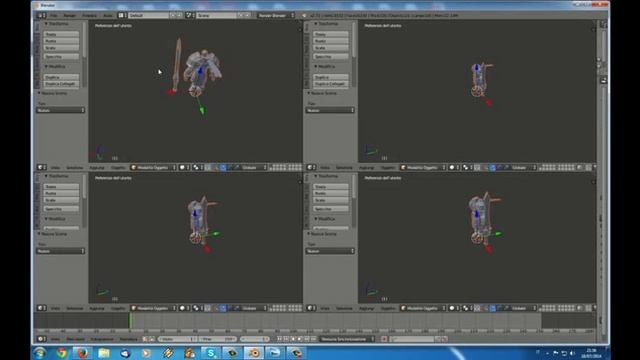Open Modalità Oggetto dropdown in top-right view
Viewport: 640px width, 360px height.
pos(423,167)
